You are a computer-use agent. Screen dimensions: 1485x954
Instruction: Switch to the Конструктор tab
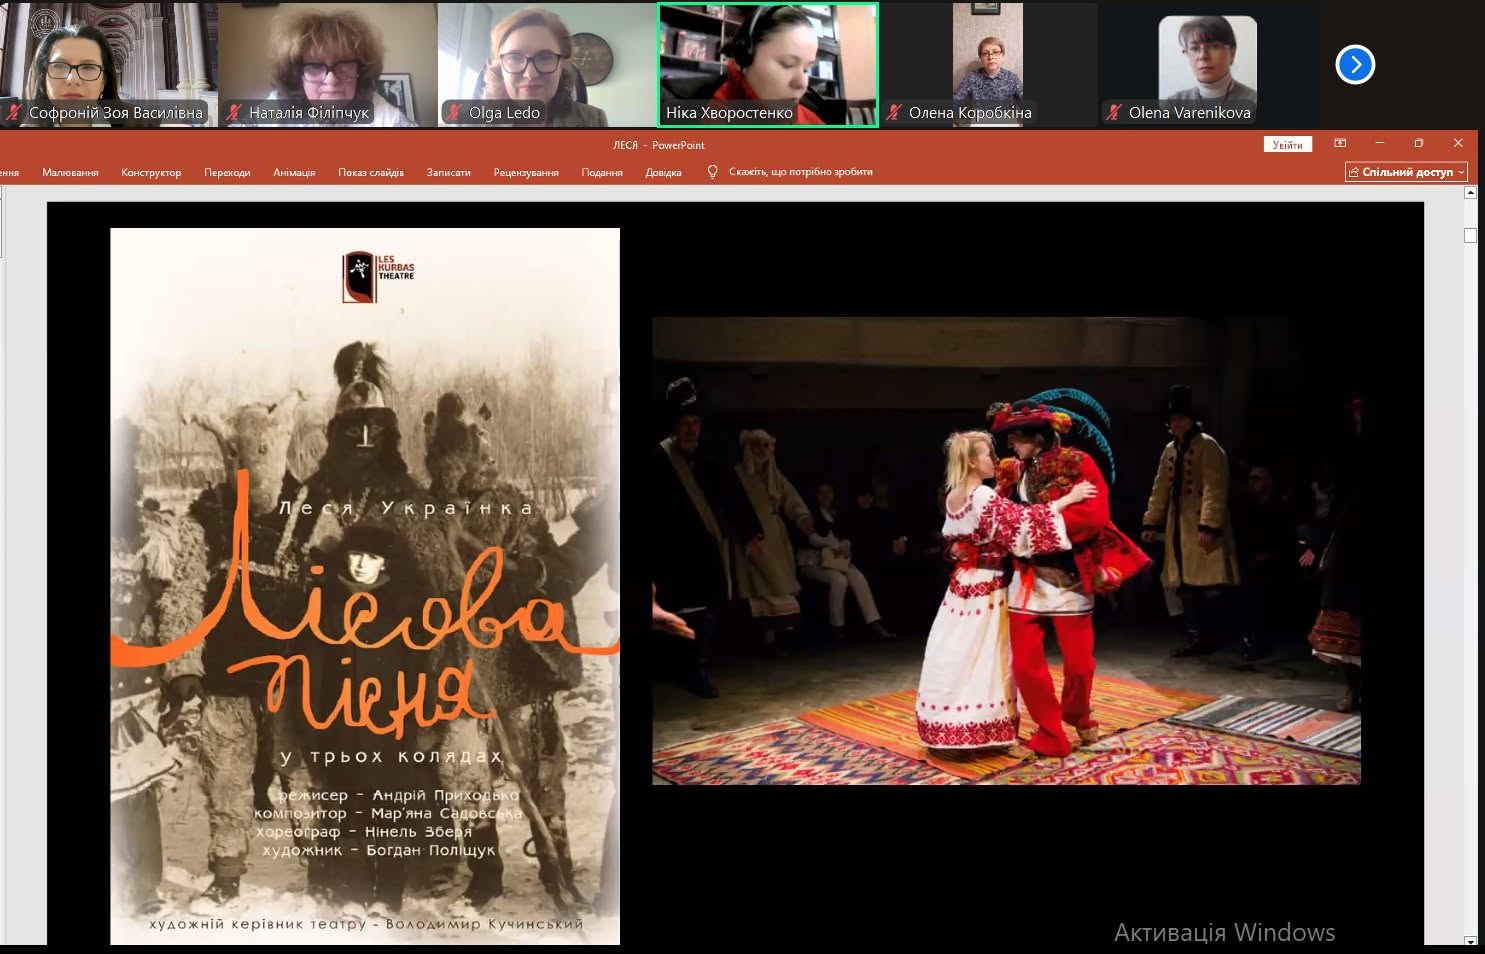(x=151, y=172)
